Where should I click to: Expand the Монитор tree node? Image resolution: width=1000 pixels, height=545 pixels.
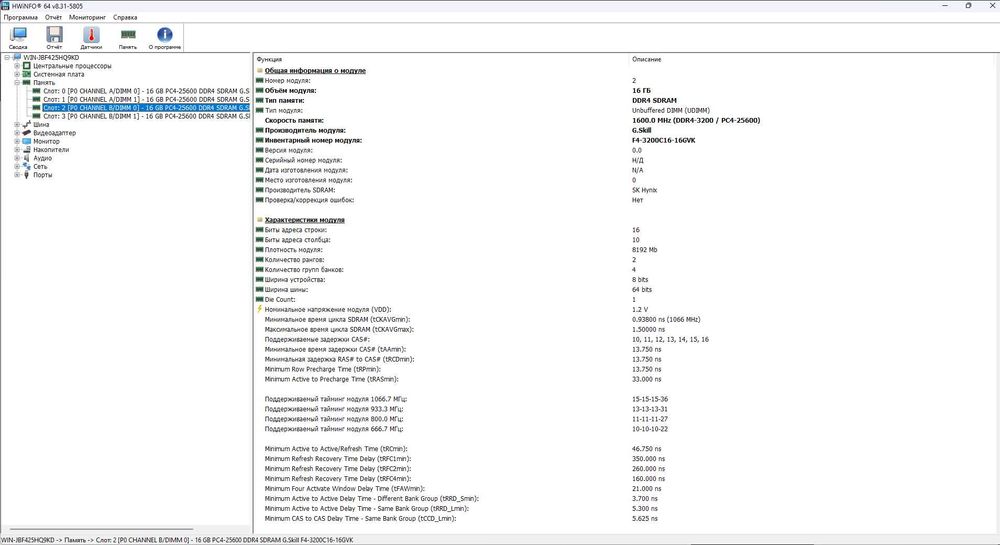click(17, 141)
